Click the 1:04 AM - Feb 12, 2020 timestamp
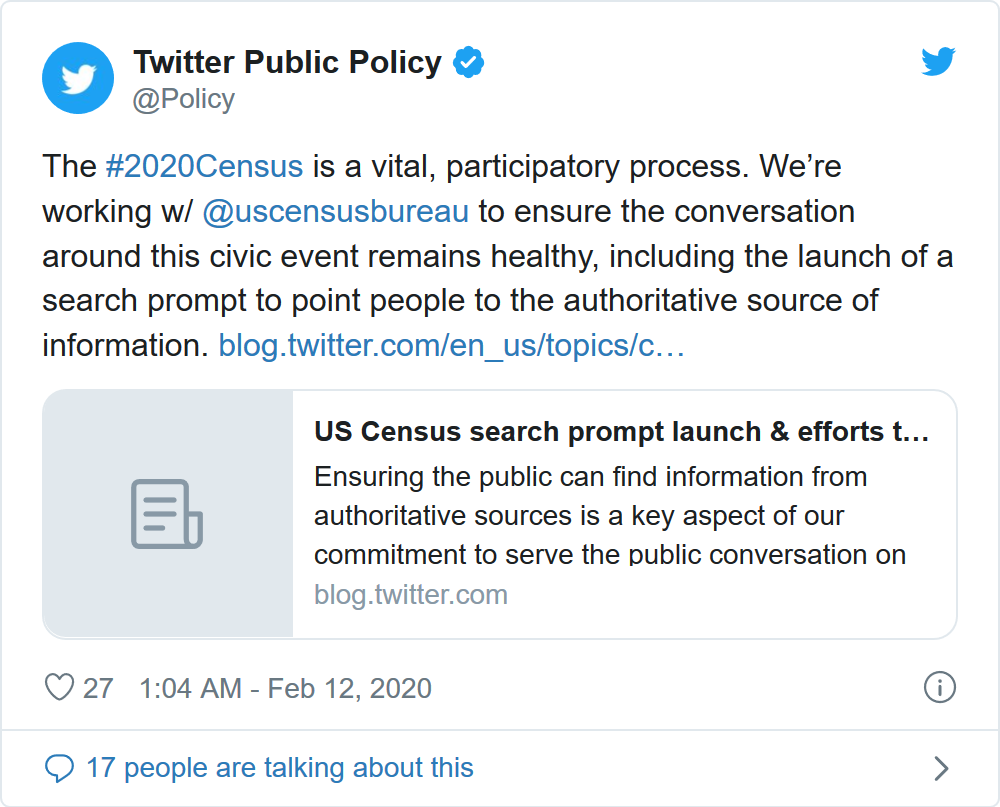This screenshot has height=807, width=1000. tap(285, 688)
